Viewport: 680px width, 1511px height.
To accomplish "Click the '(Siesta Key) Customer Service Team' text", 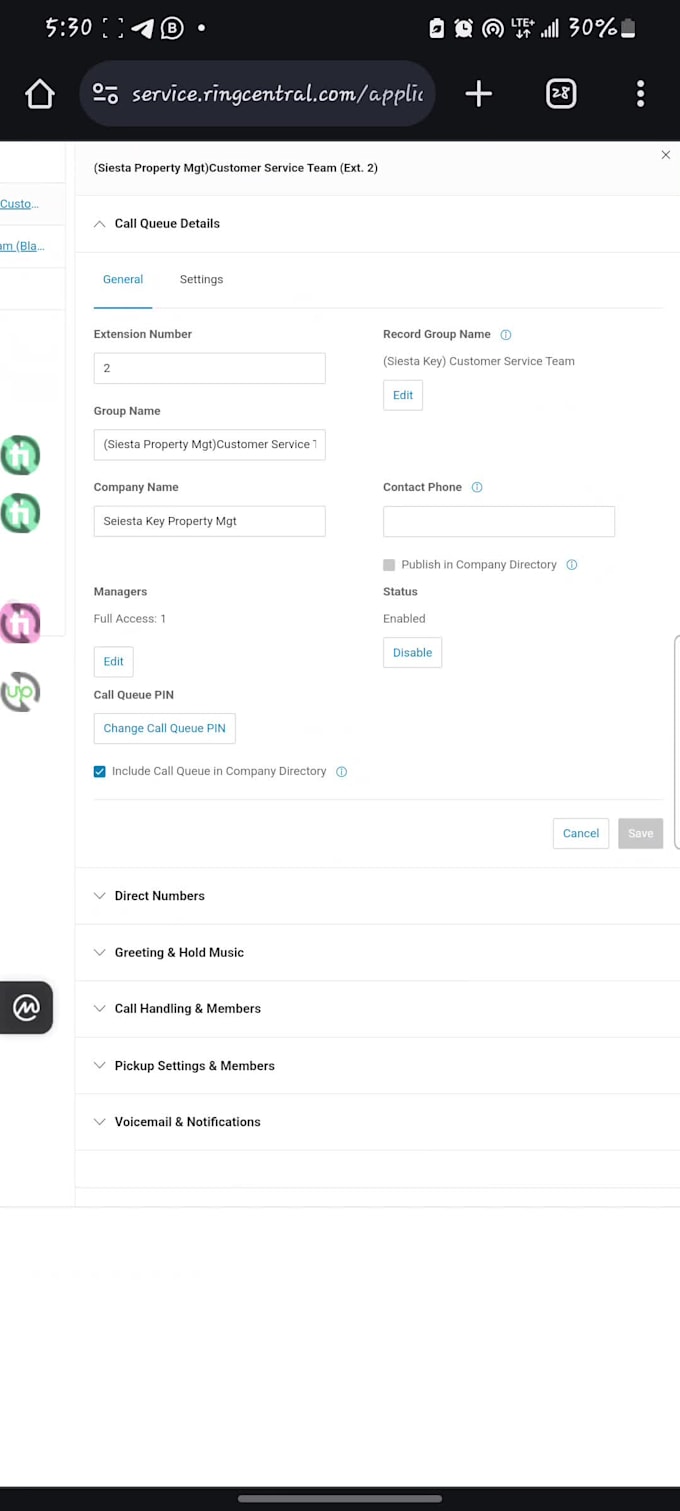I will coord(479,362).
